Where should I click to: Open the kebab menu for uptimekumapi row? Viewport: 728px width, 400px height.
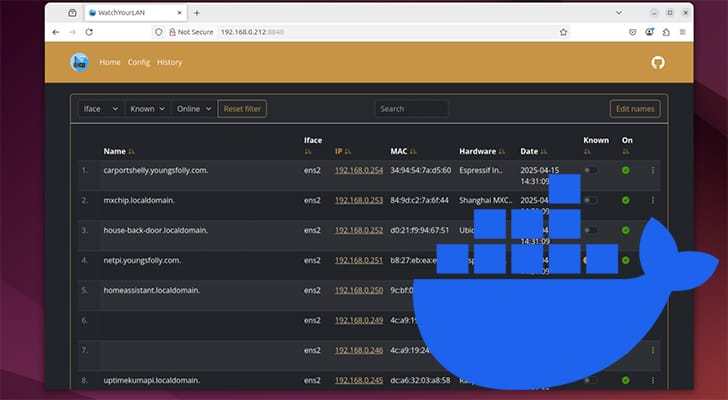point(653,380)
